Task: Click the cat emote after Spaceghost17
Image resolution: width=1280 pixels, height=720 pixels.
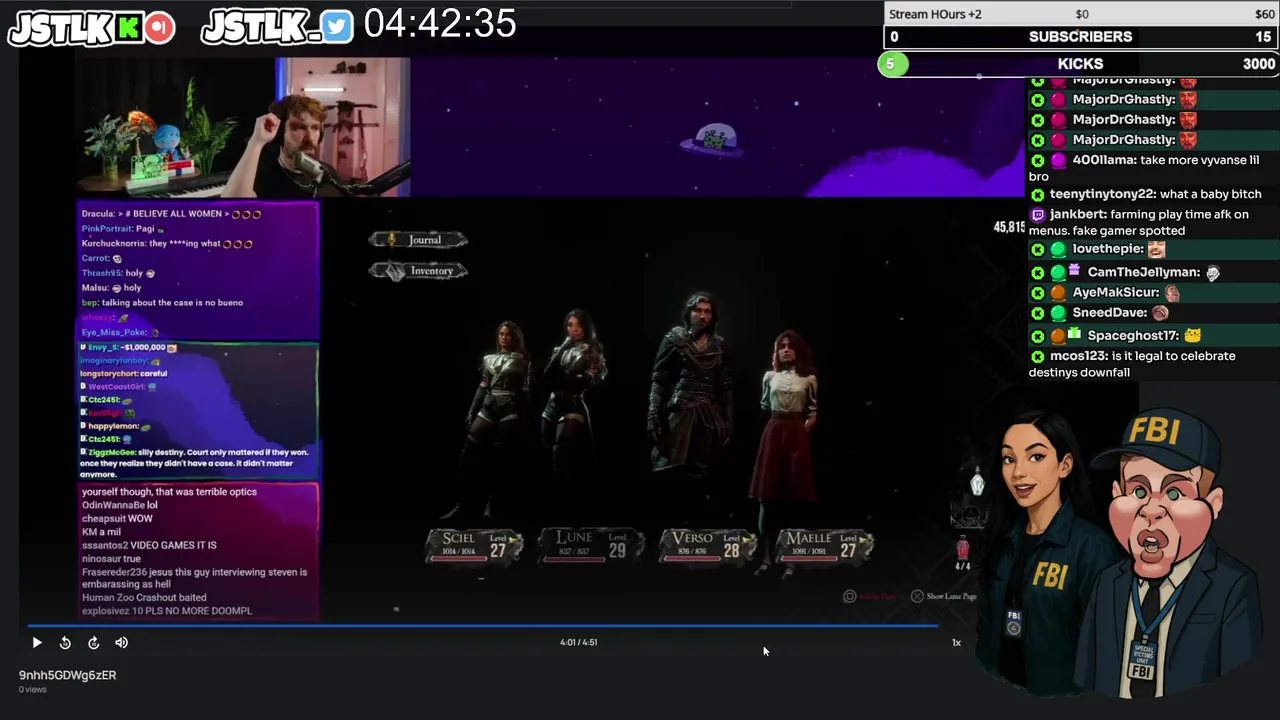Action: 1193,335
